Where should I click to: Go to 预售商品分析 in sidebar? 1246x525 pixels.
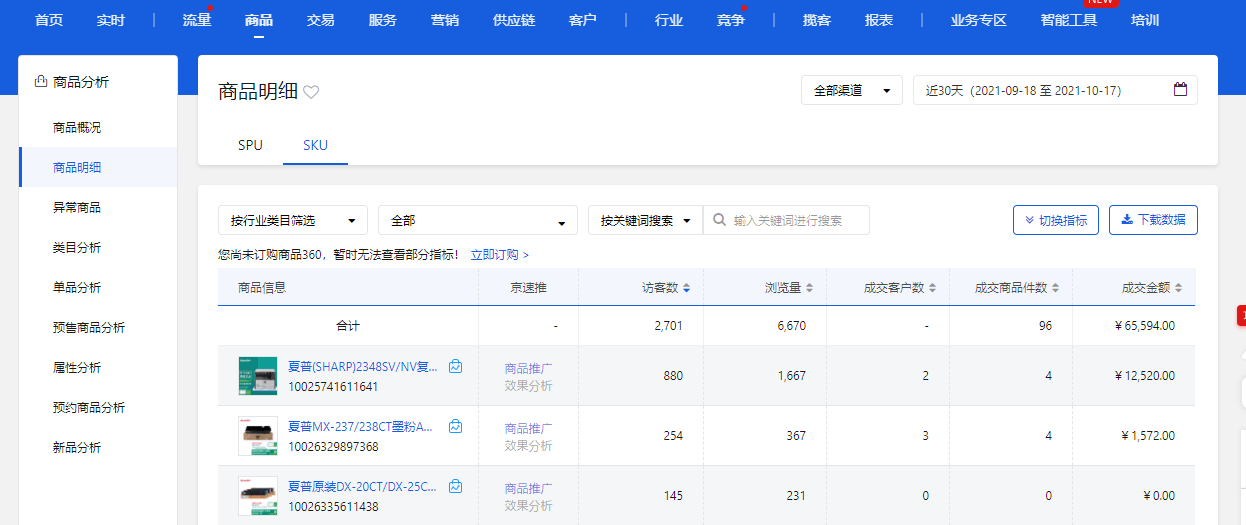tap(89, 328)
